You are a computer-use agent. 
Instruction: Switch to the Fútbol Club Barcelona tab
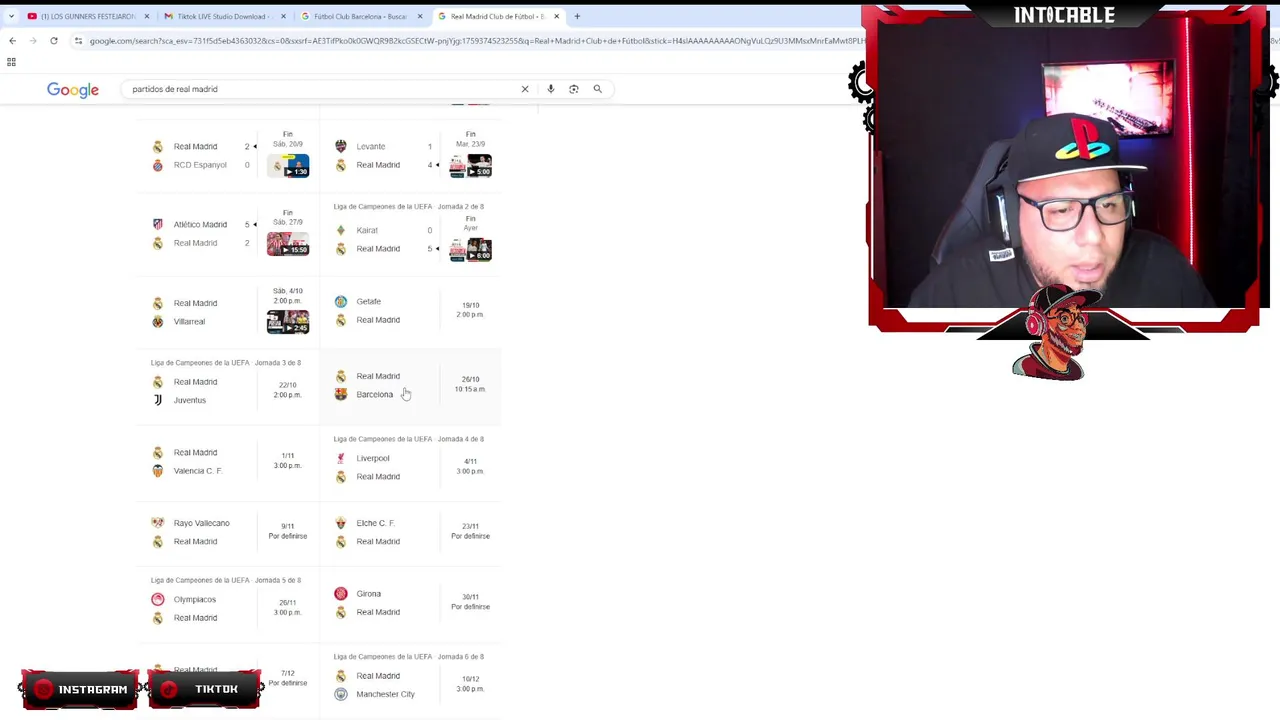[360, 16]
